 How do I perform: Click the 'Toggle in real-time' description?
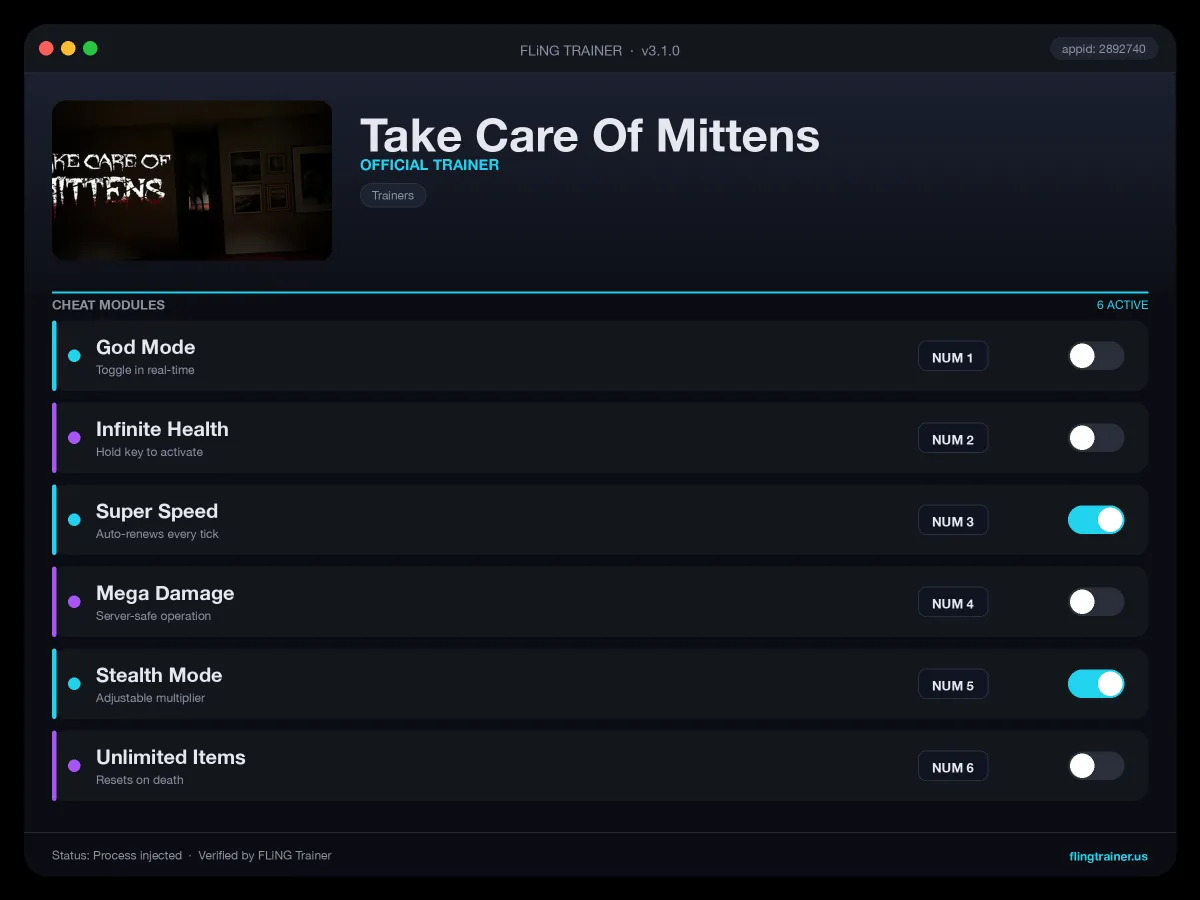(145, 370)
